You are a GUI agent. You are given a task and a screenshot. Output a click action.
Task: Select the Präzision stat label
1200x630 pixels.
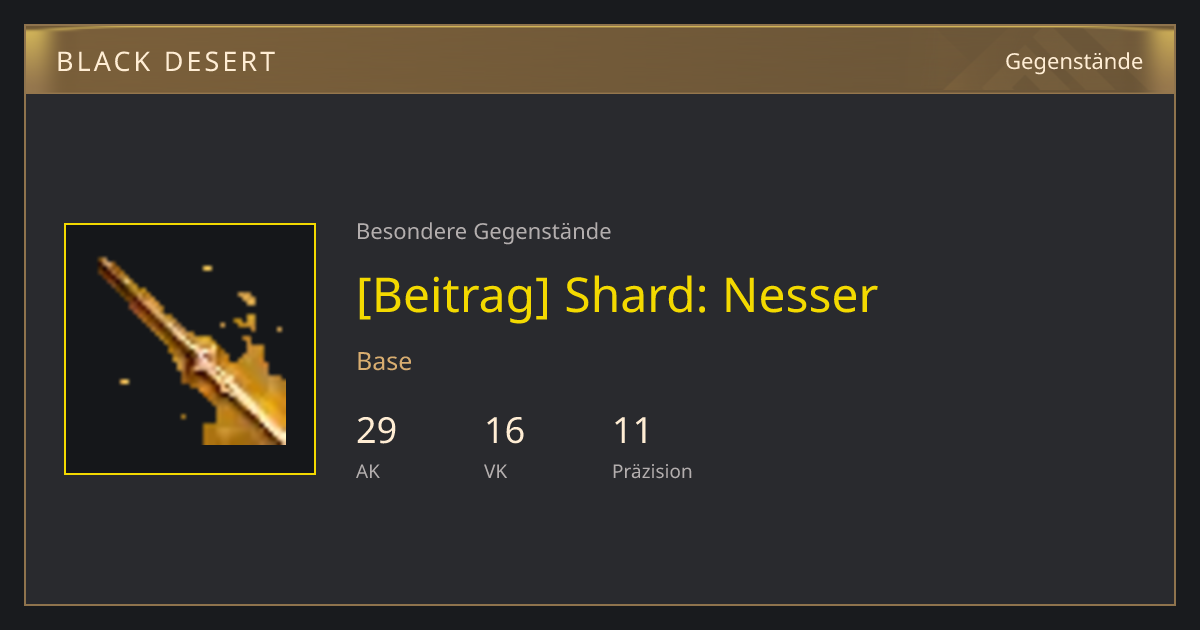coord(652,472)
